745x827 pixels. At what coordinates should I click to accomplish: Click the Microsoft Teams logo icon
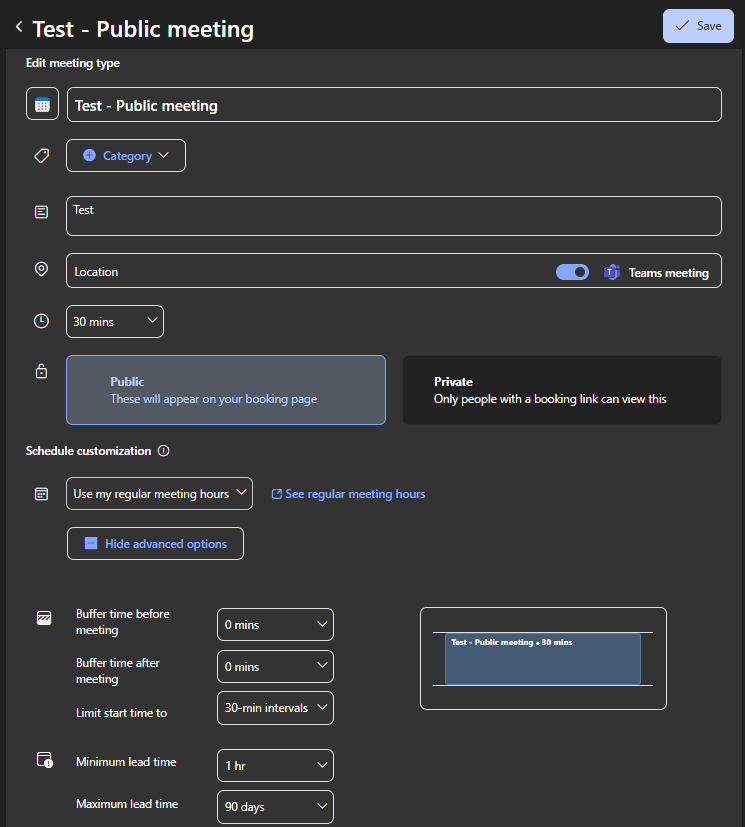point(612,272)
